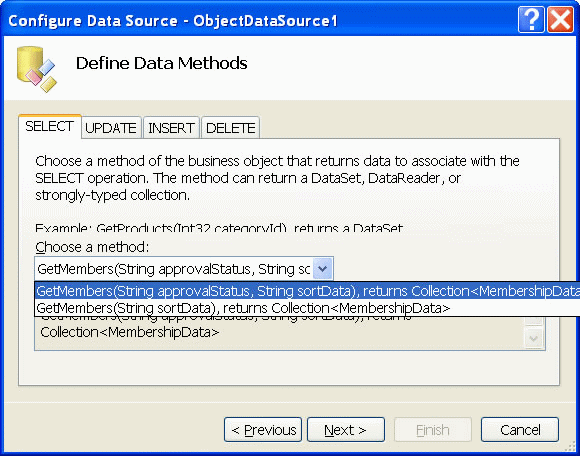Click the Collection<MembershipData> method signature text
580x456 pixels.
click(130, 332)
